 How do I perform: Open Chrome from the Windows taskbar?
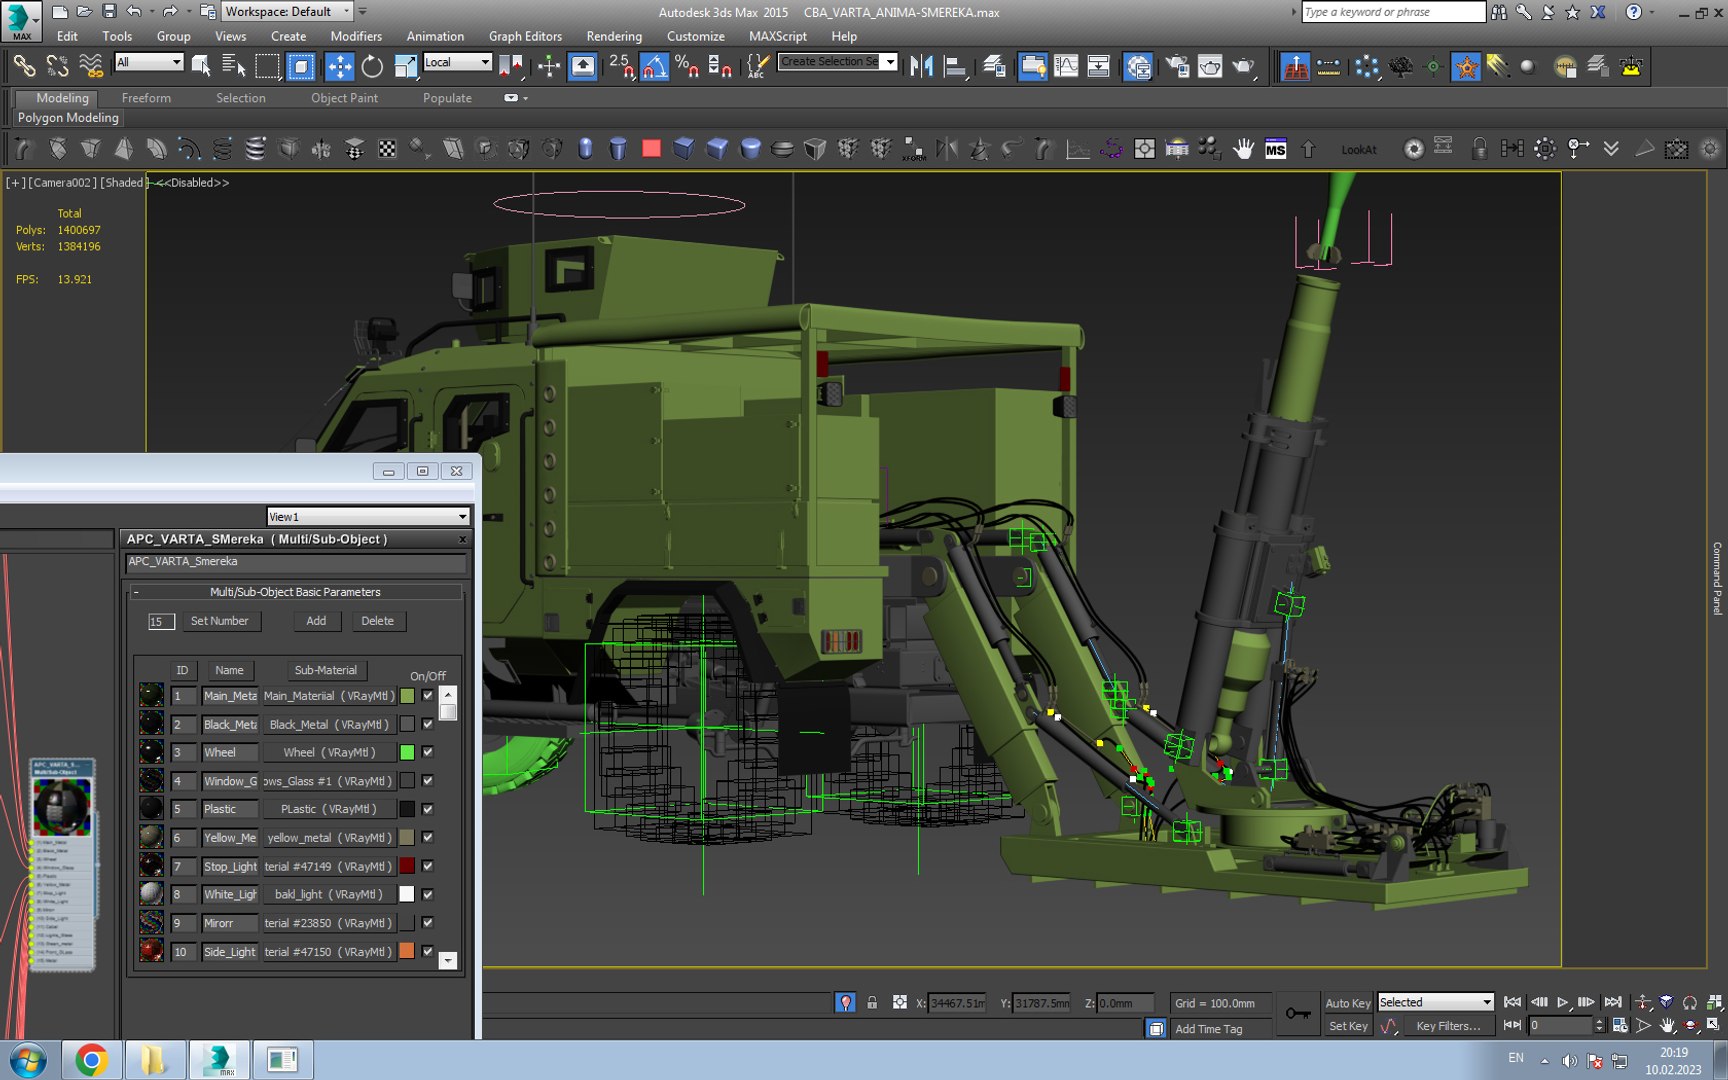pyautogui.click(x=91, y=1060)
